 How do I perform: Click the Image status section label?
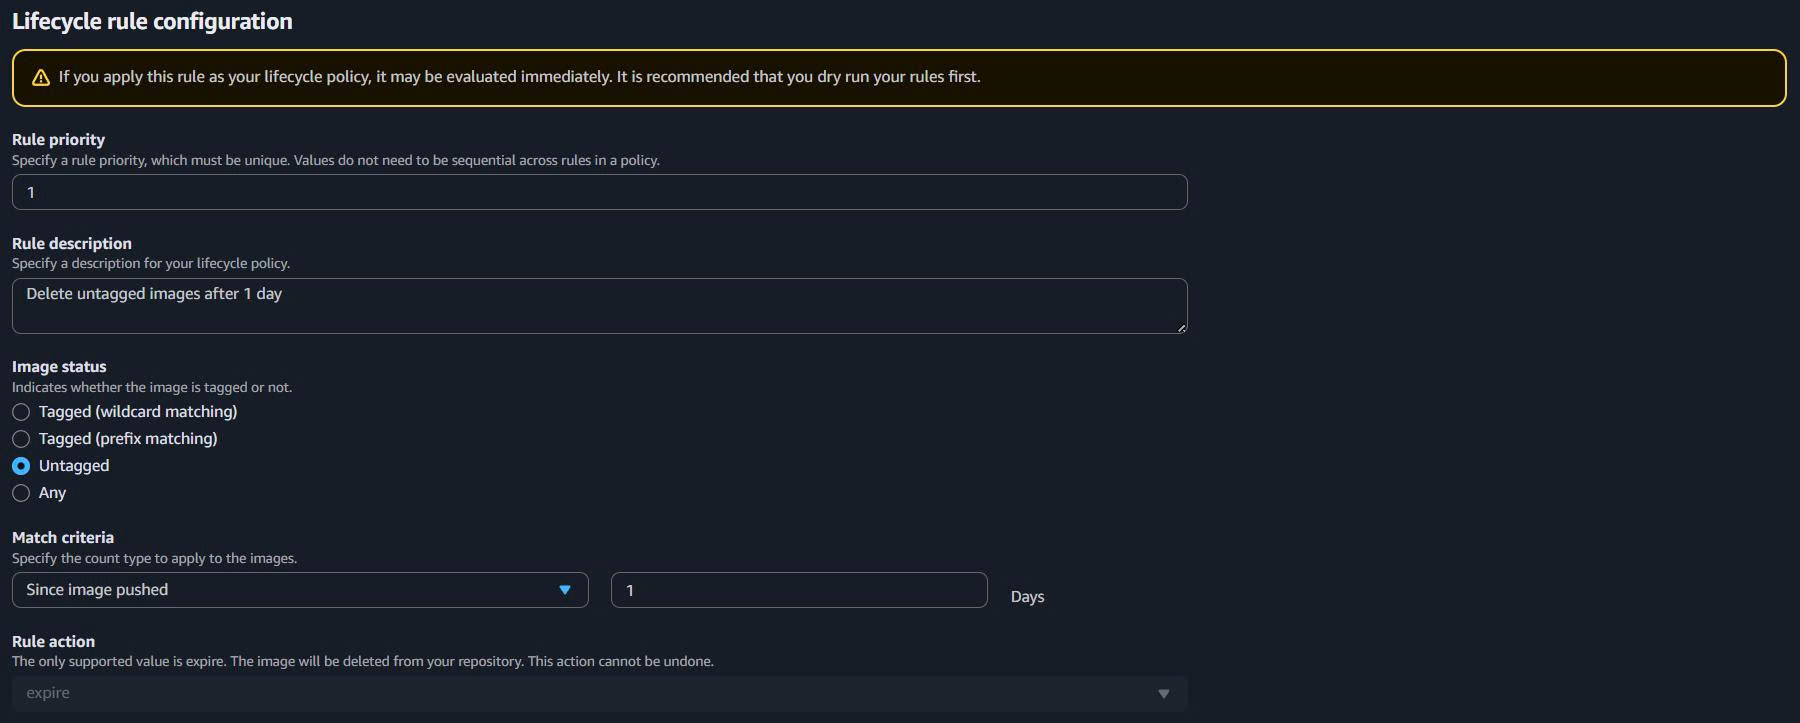point(59,367)
